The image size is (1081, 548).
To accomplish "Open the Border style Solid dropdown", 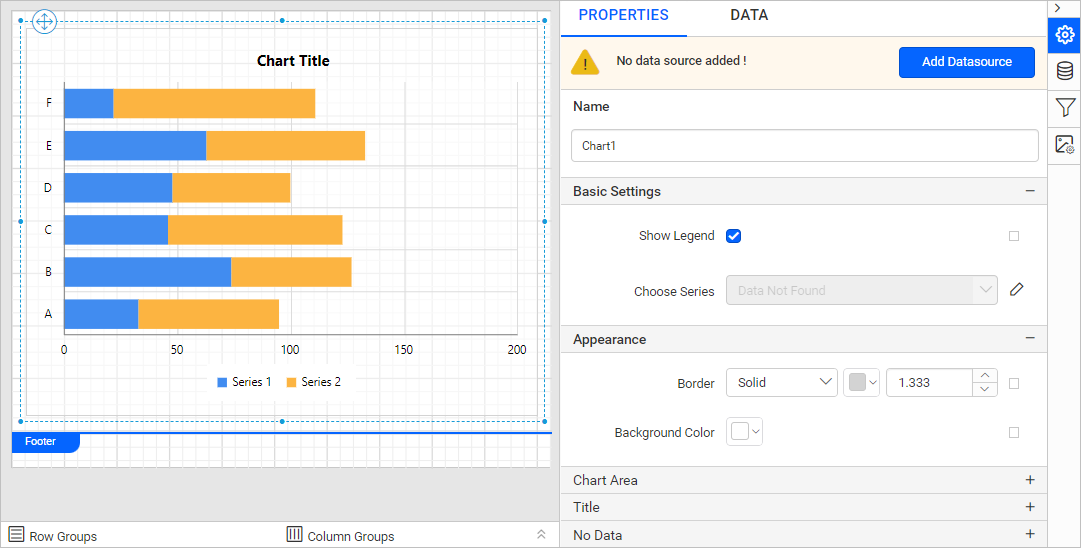I will pyautogui.click(x=781, y=383).
